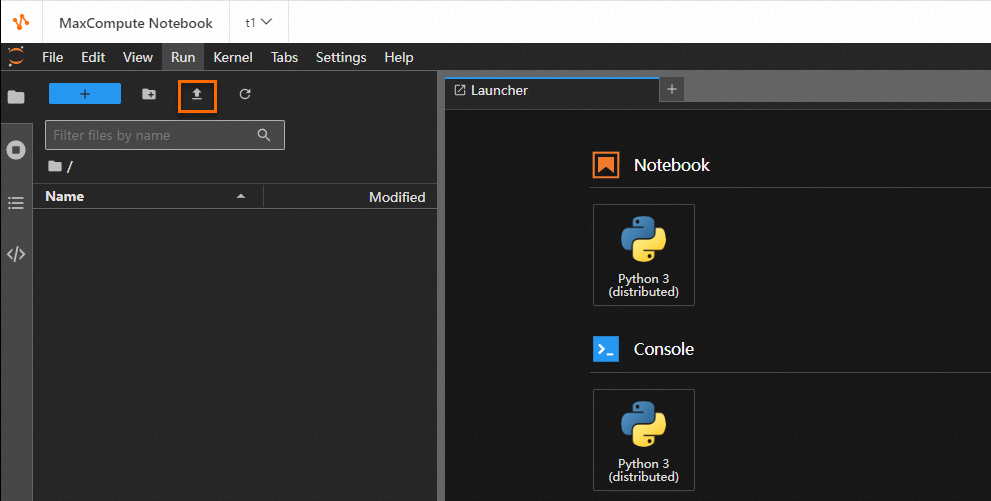Viewport: 991px width, 501px height.
Task: Open the Help menu
Action: (x=399, y=57)
